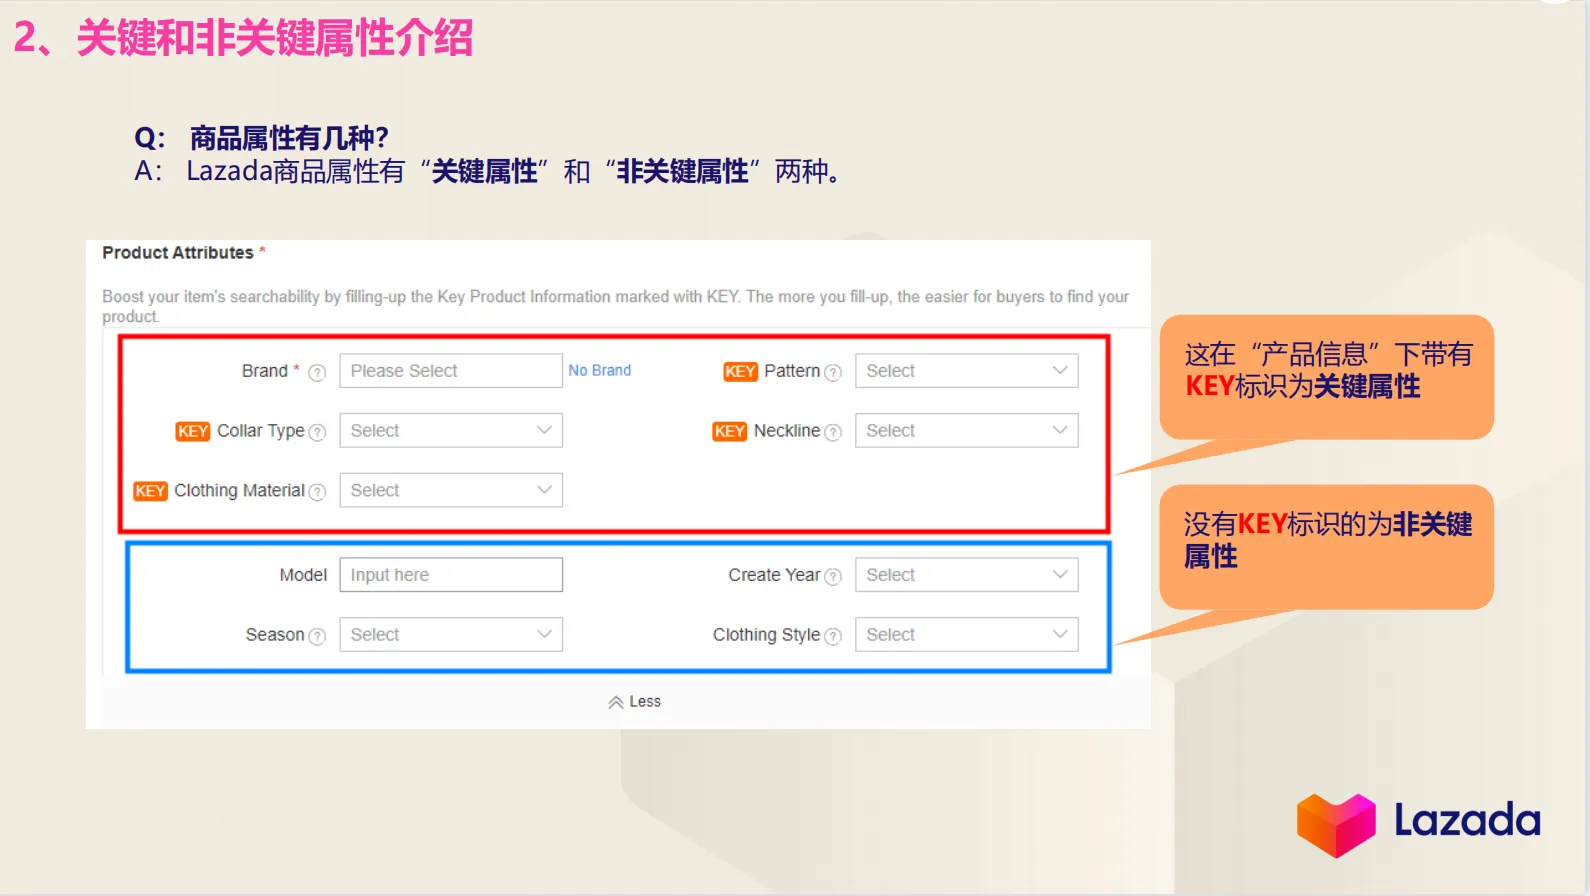Click the Brand Please Select field
The image size is (1590, 896).
451,371
